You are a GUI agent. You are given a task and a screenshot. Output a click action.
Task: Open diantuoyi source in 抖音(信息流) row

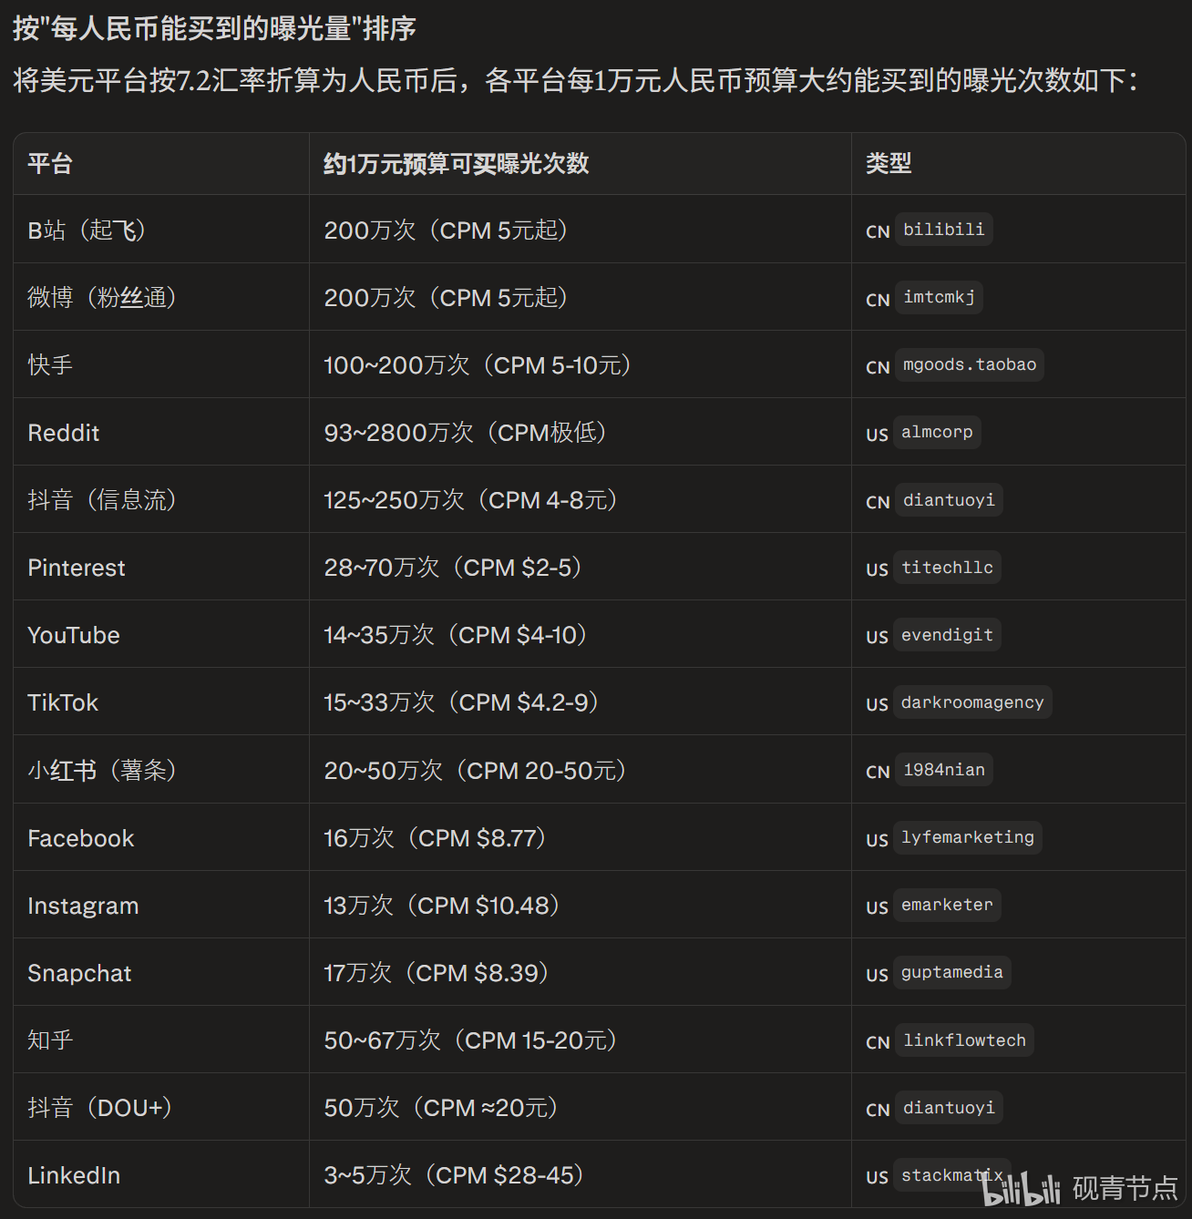click(949, 500)
